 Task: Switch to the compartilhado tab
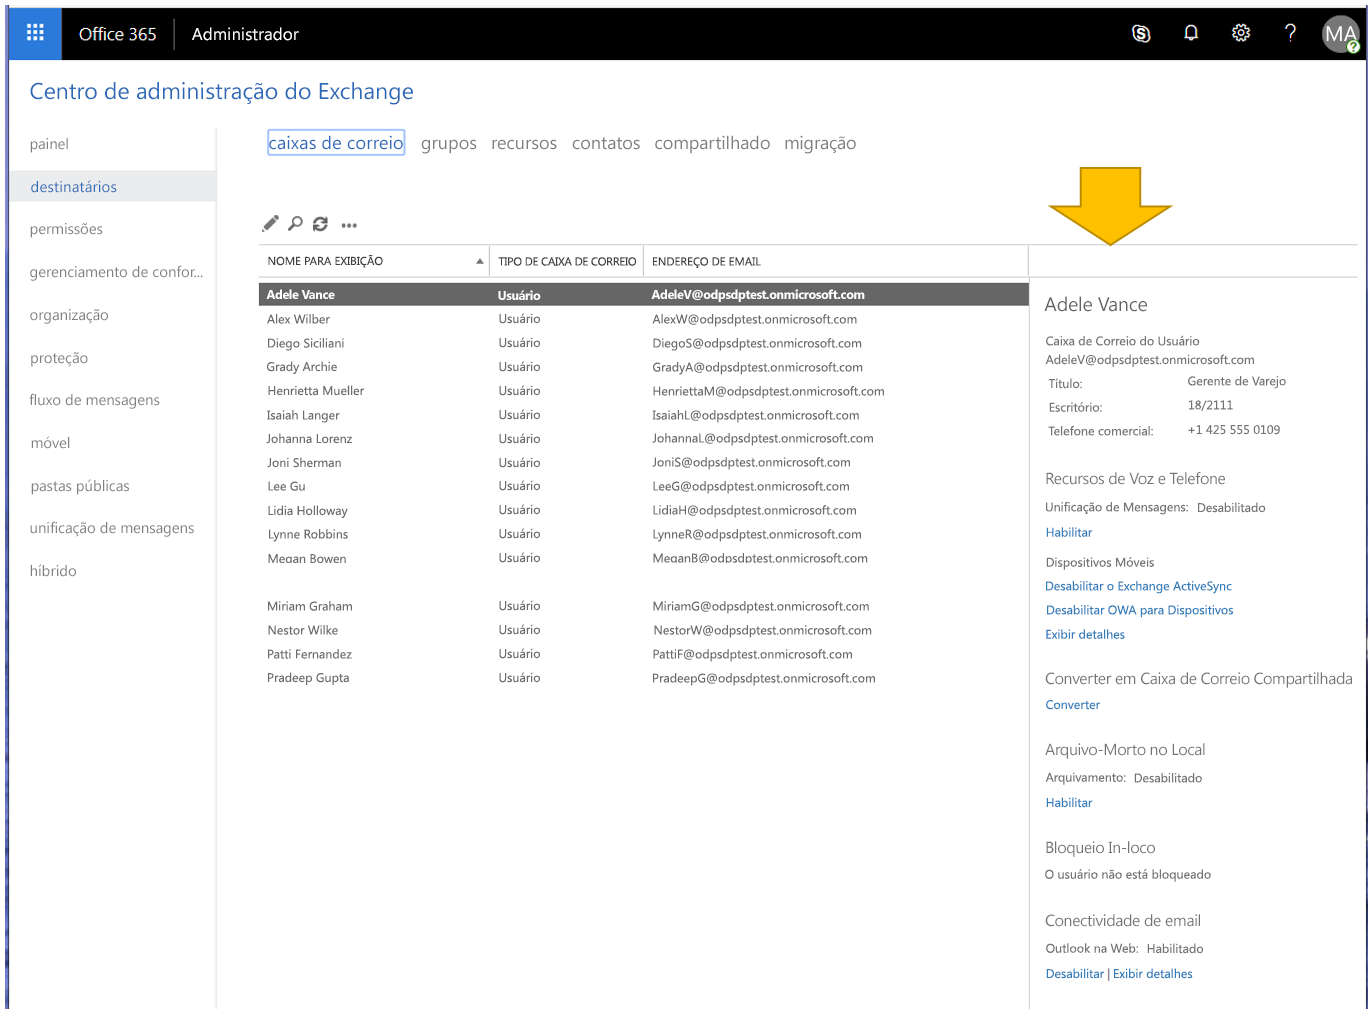point(712,143)
